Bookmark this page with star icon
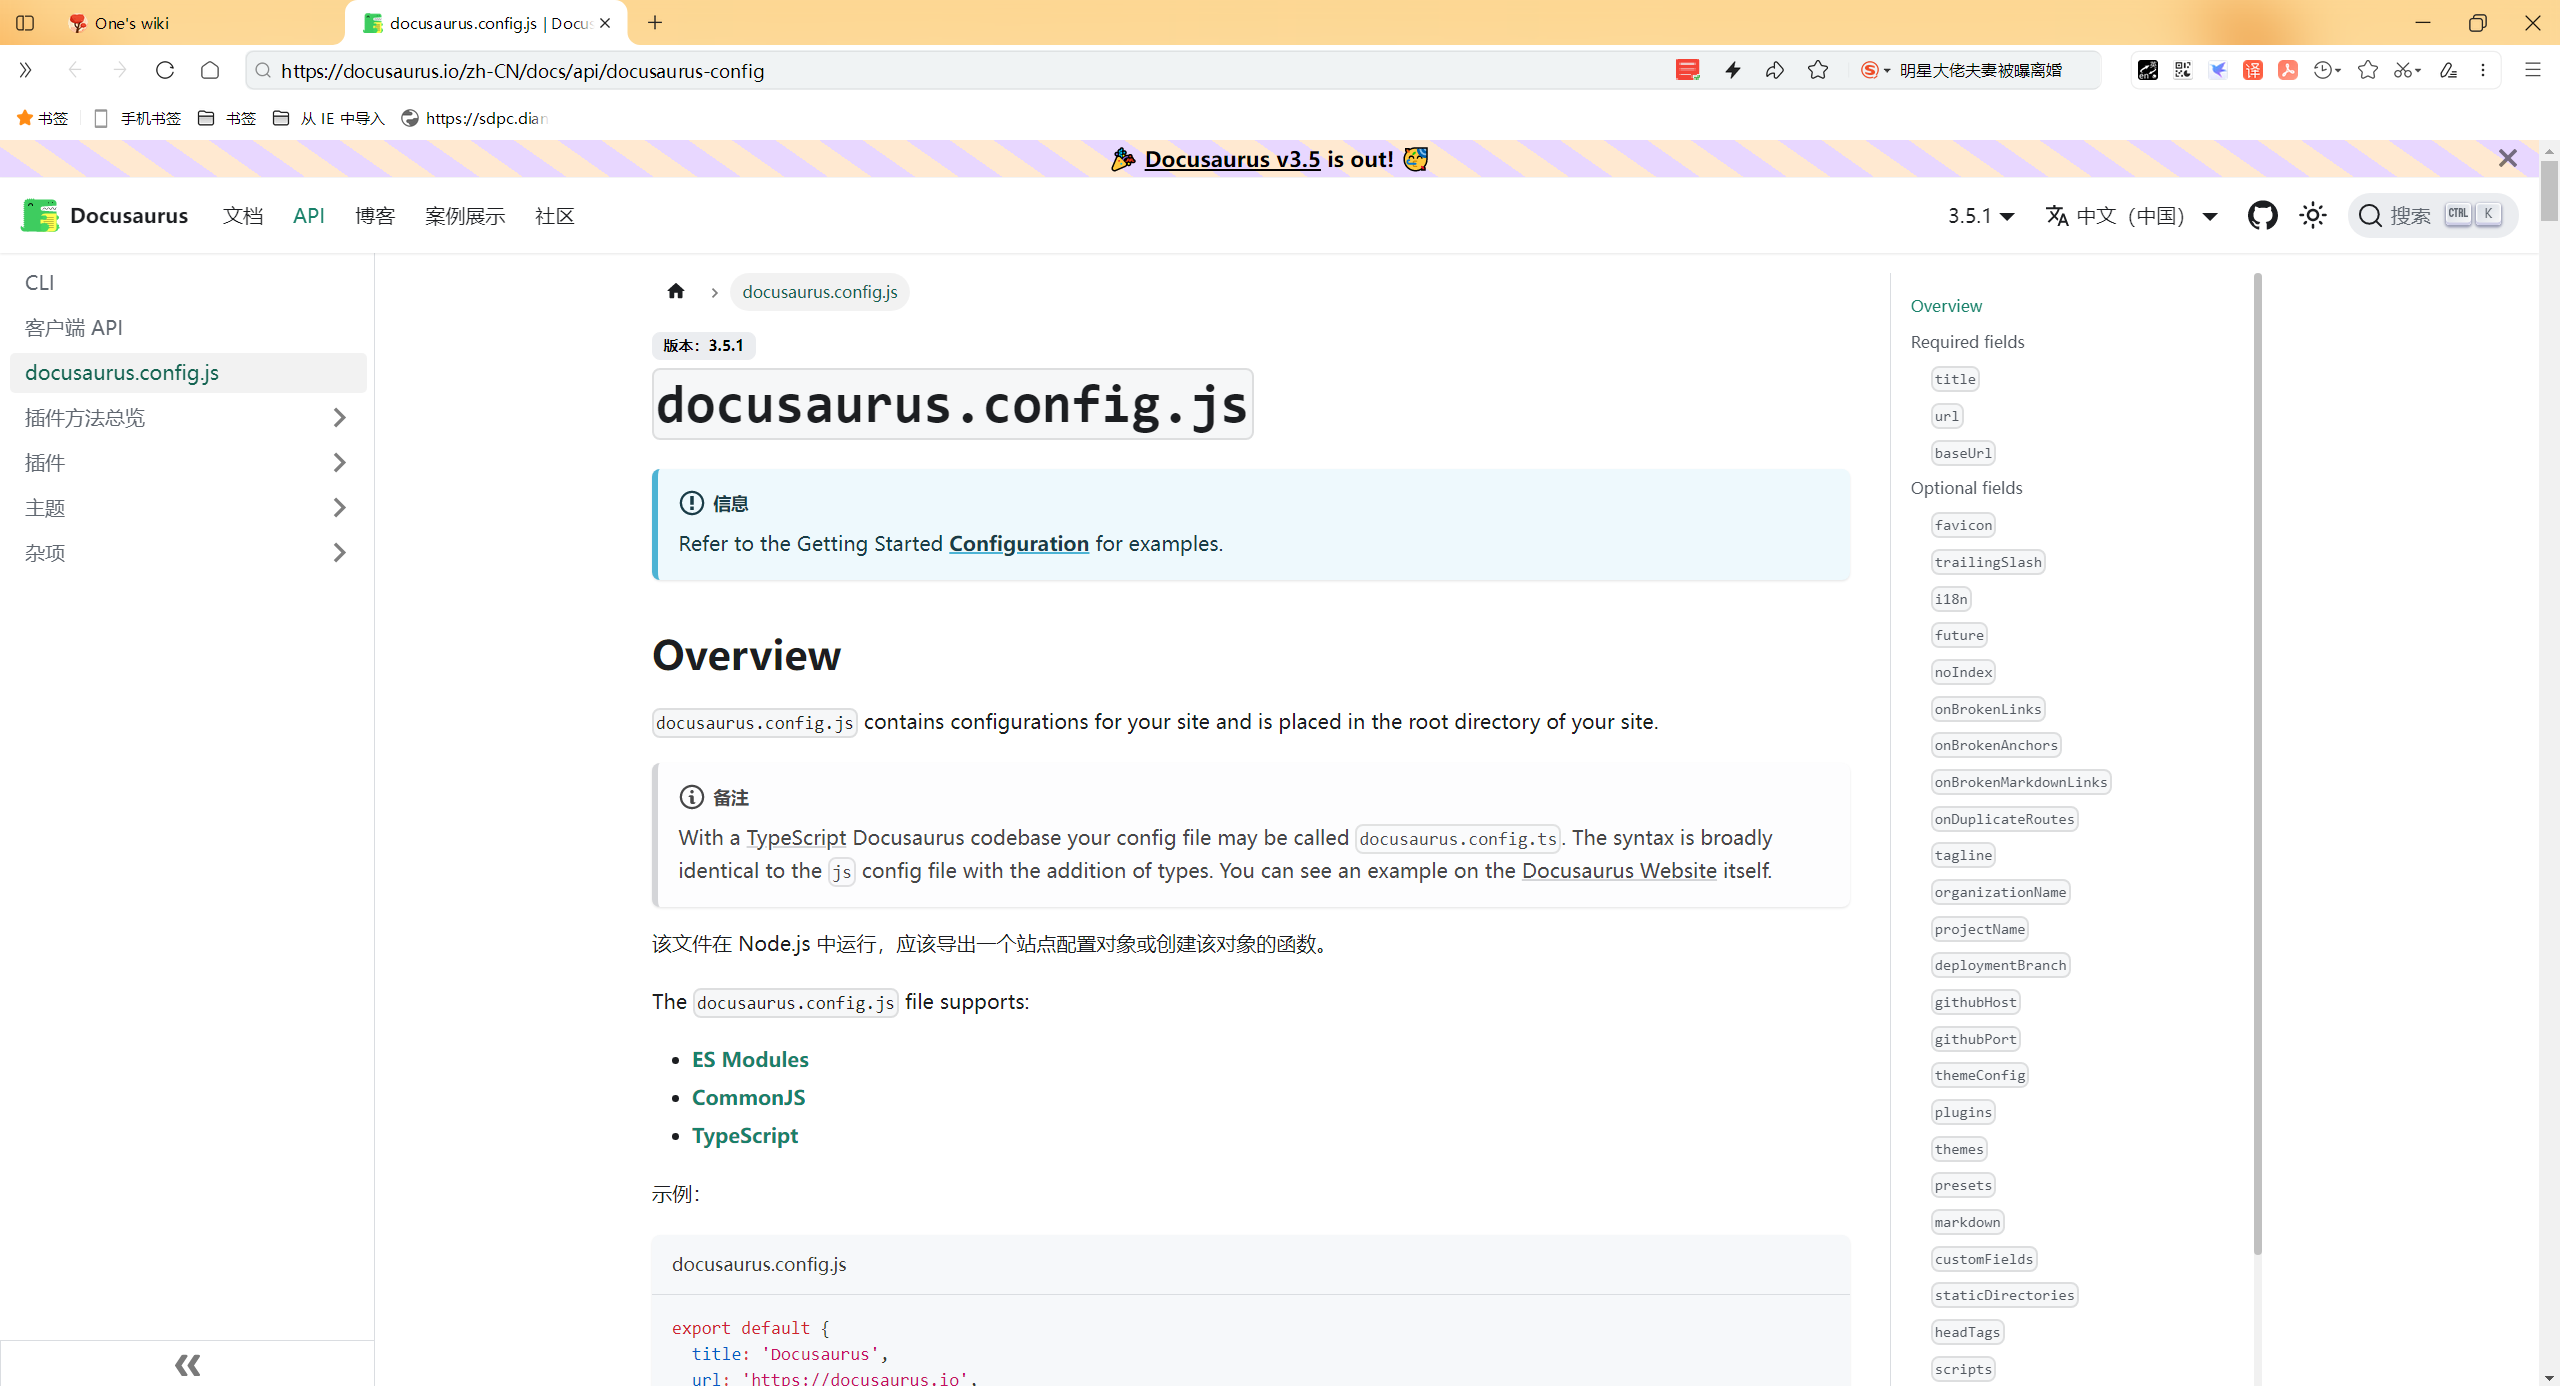Image resolution: width=2560 pixels, height=1386 pixels. [x=1818, y=70]
